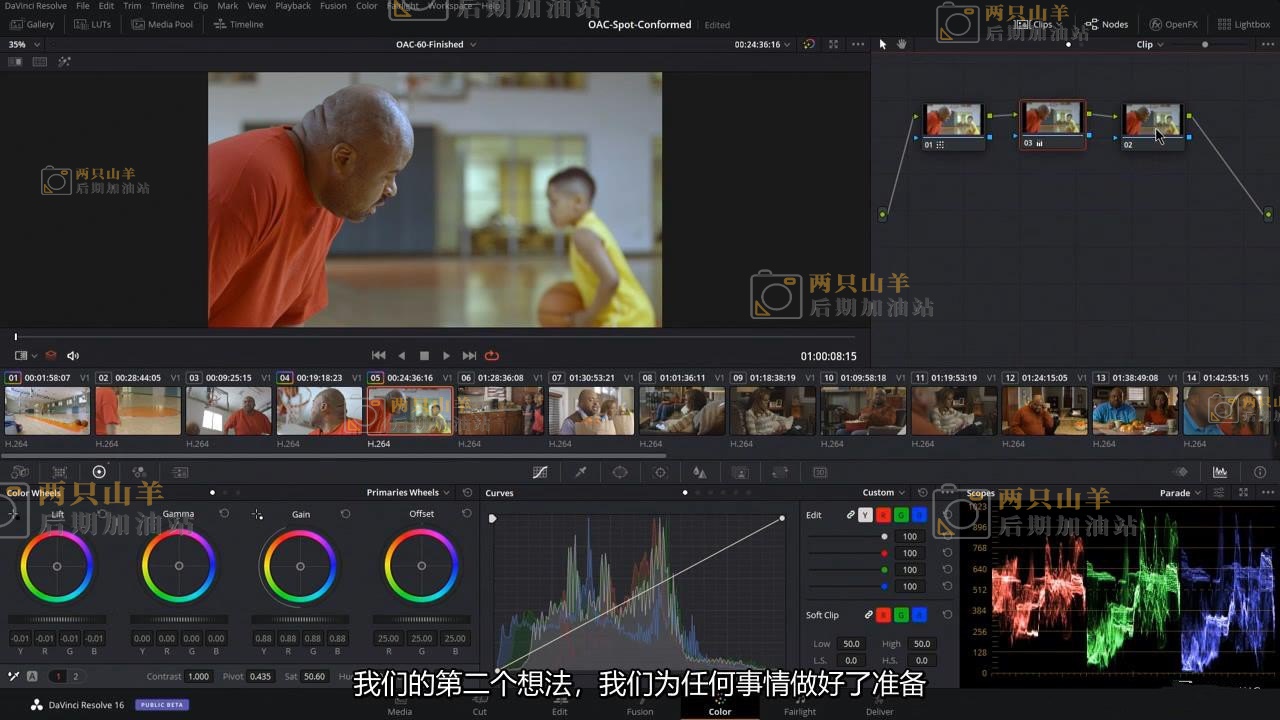1280x720 pixels.
Task: Show the OpenFX panel
Action: 1173,24
